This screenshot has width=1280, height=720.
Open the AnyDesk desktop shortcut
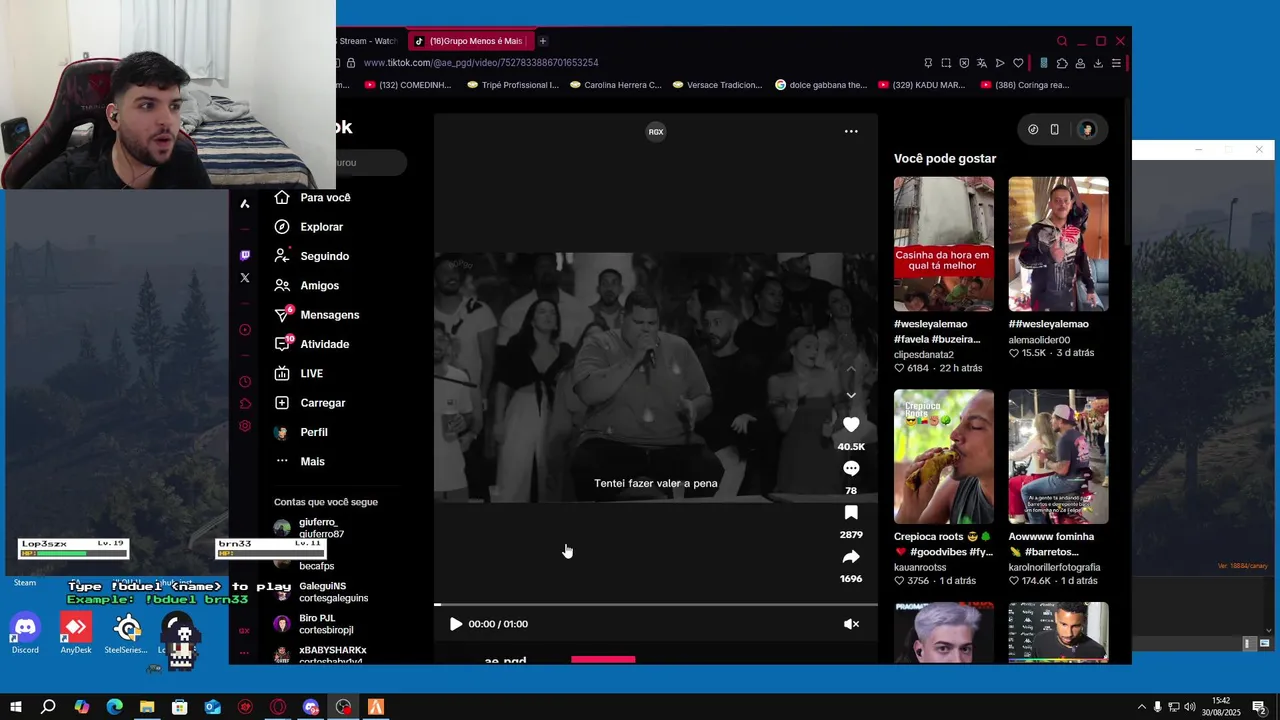pos(75,634)
